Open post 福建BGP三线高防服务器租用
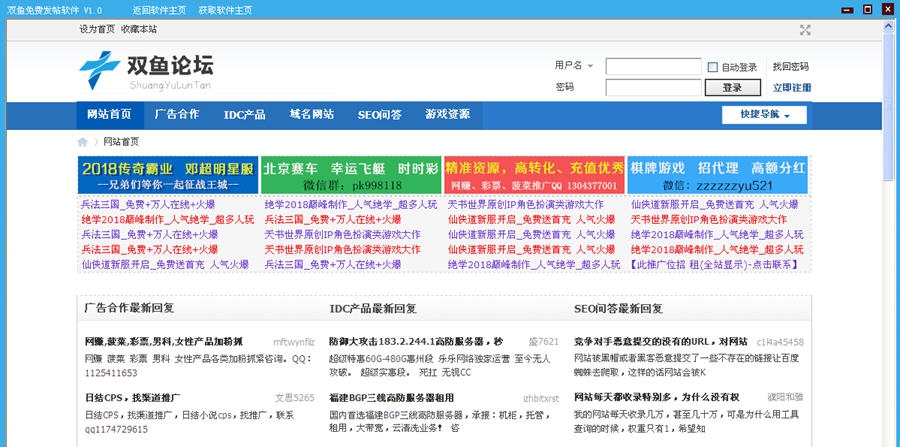Viewport: 900px width, 447px height. pos(391,398)
